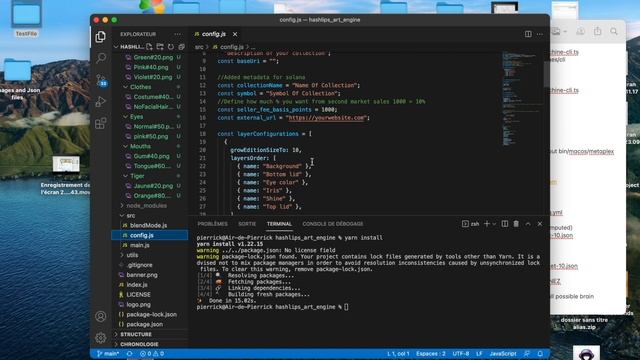640x360 pixels.
Task: Expand the utils folder
Action: (132, 255)
